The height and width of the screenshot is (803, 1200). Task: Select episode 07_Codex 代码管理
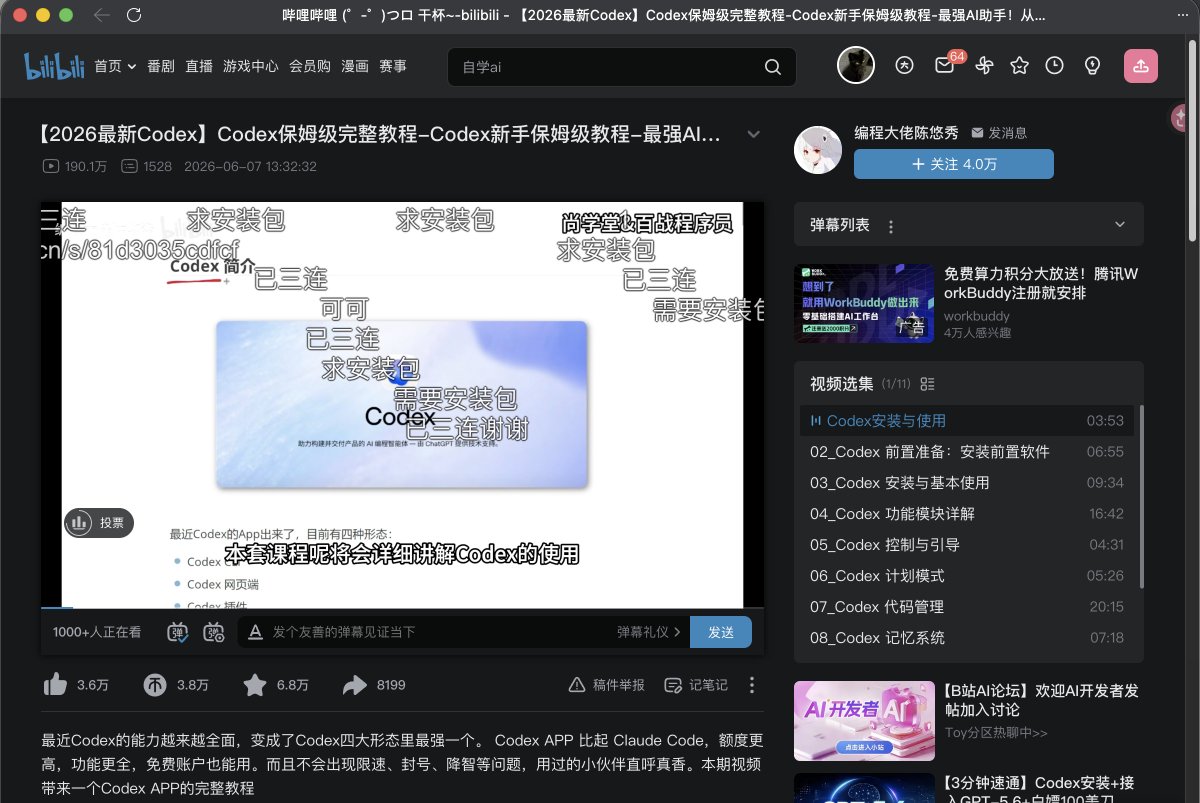968,607
